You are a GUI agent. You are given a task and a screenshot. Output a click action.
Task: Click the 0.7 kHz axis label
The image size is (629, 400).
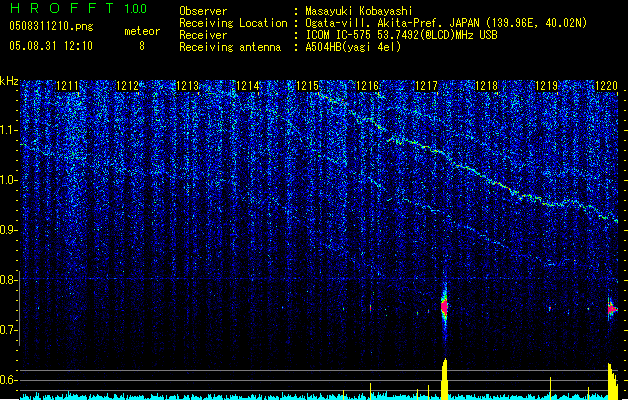pos(9,330)
